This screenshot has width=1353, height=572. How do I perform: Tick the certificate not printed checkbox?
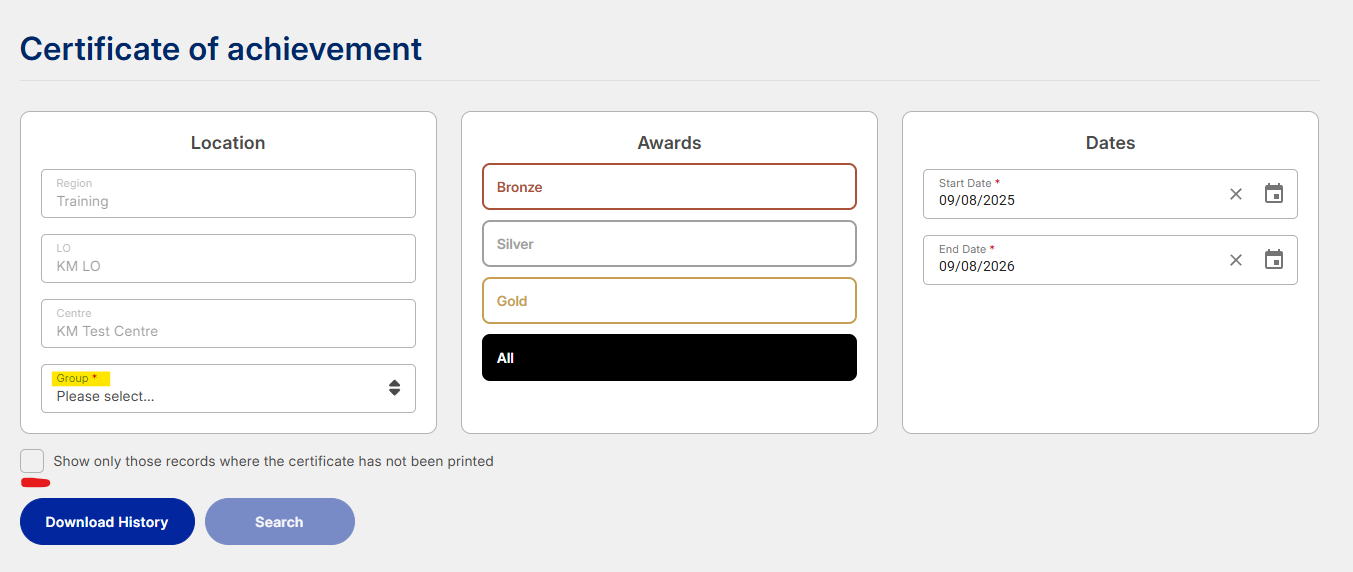pos(32,461)
